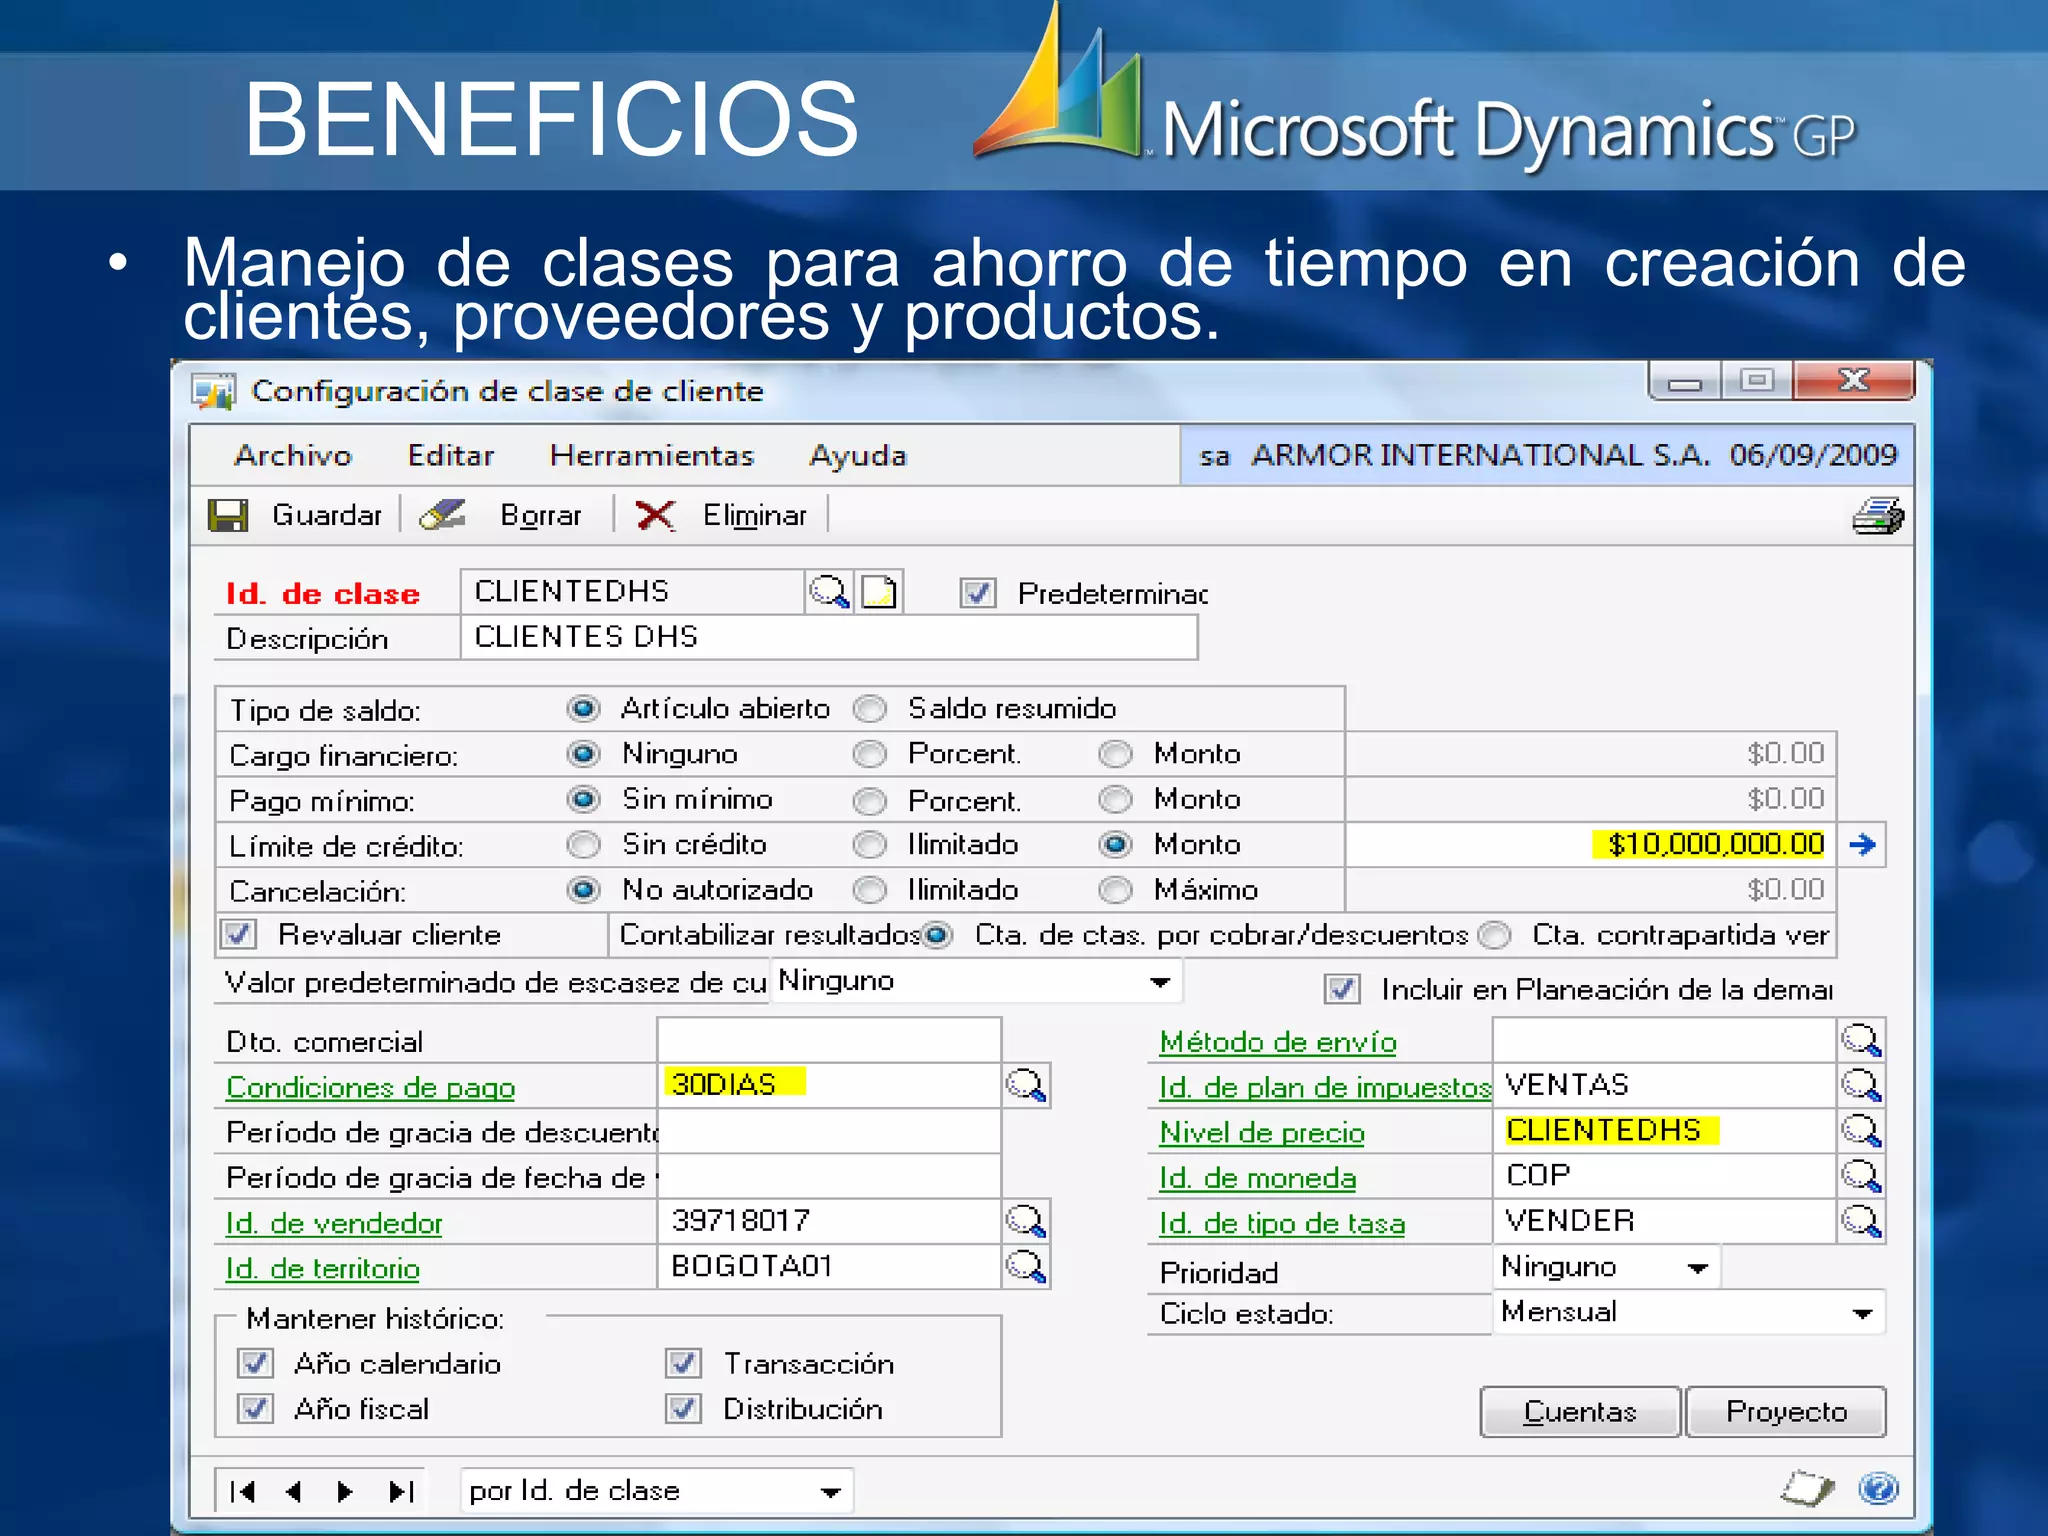The width and height of the screenshot is (2048, 1536).
Task: Click the Guardar save disk icon
Action: click(x=228, y=515)
